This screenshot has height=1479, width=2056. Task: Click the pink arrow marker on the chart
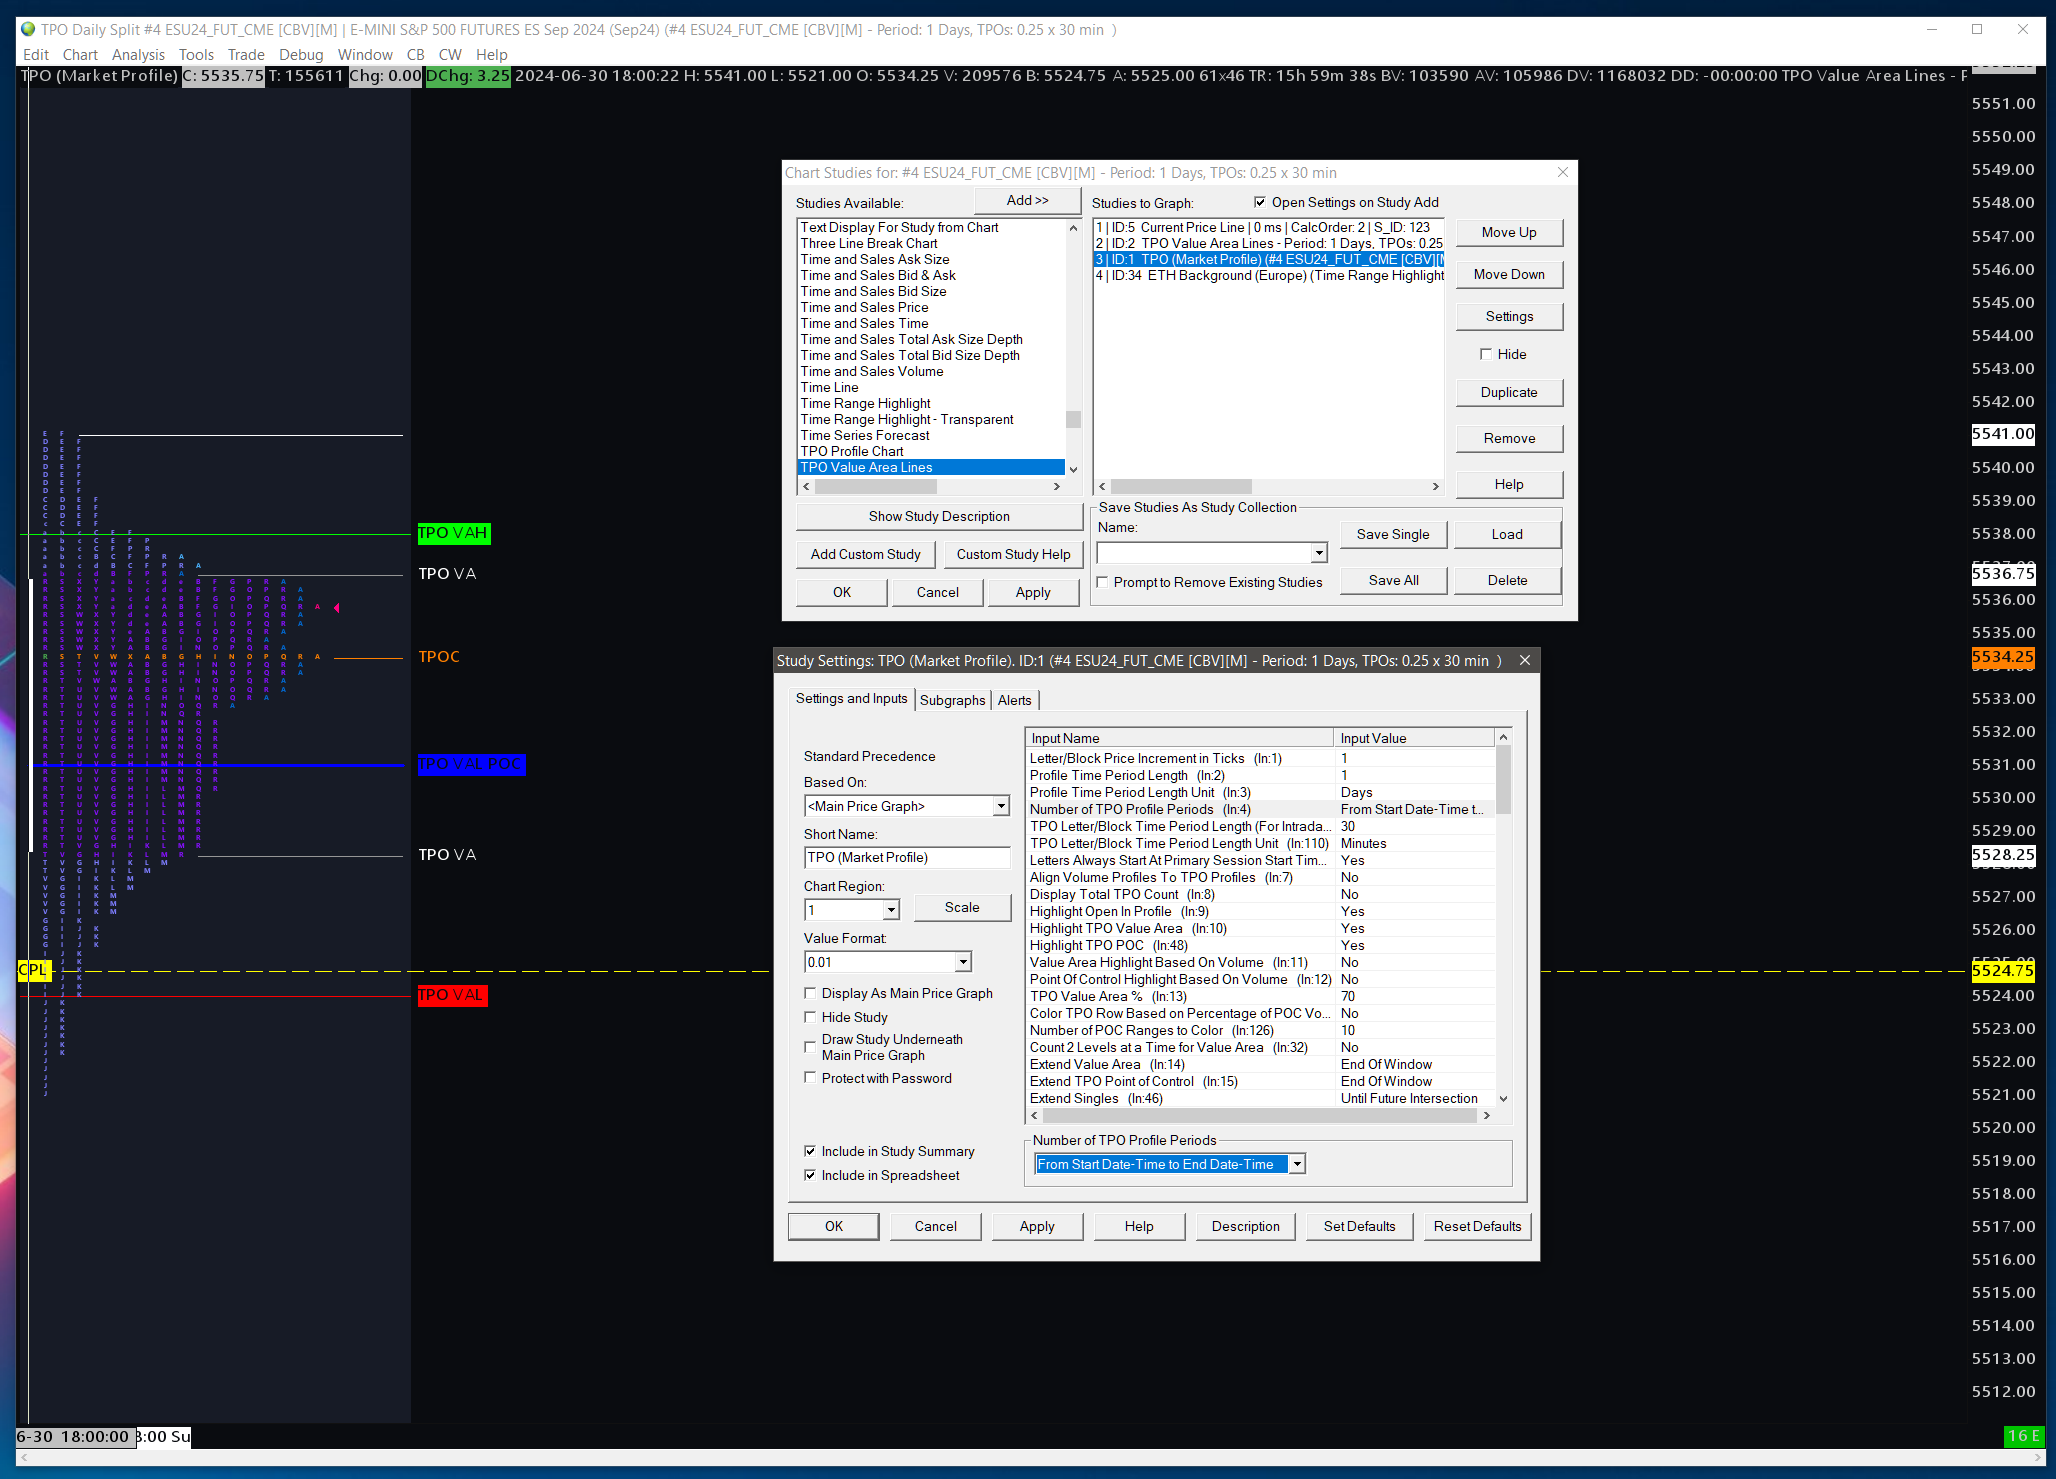pyautogui.click(x=337, y=608)
